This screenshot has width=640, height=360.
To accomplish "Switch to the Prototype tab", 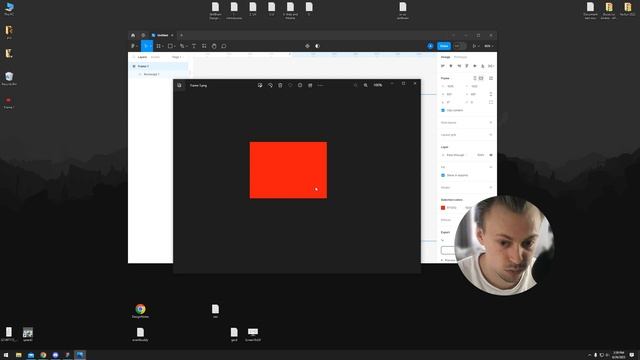I will tap(460, 57).
